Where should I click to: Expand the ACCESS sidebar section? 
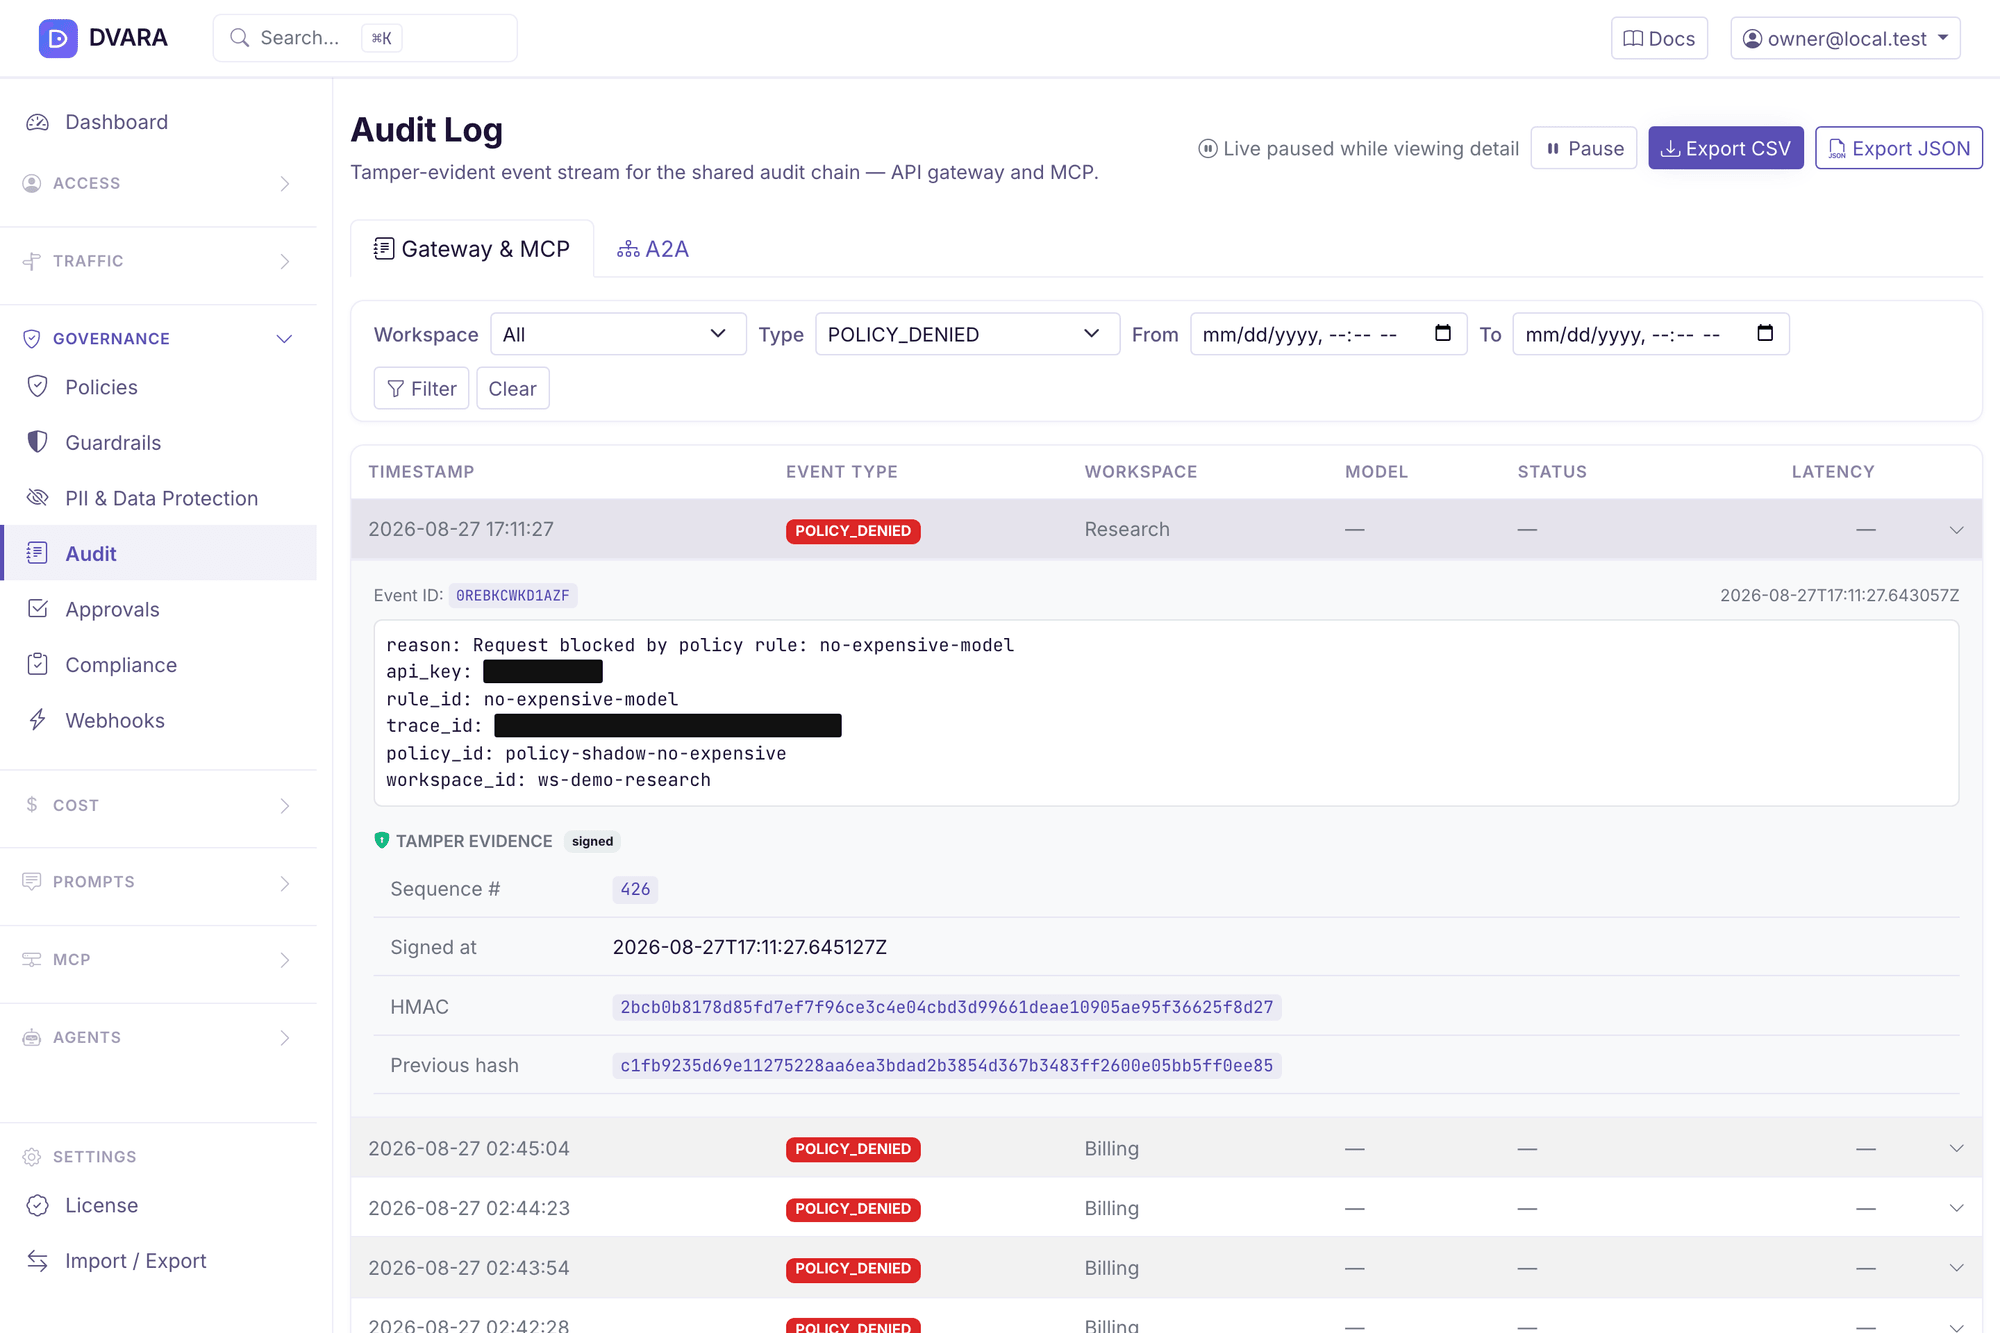(159, 183)
